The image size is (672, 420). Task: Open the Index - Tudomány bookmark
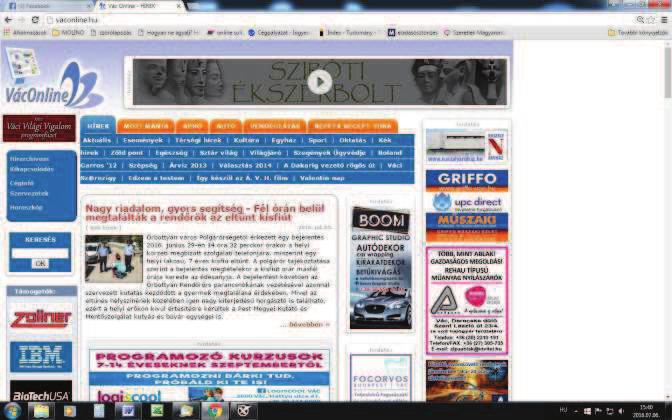[347, 33]
